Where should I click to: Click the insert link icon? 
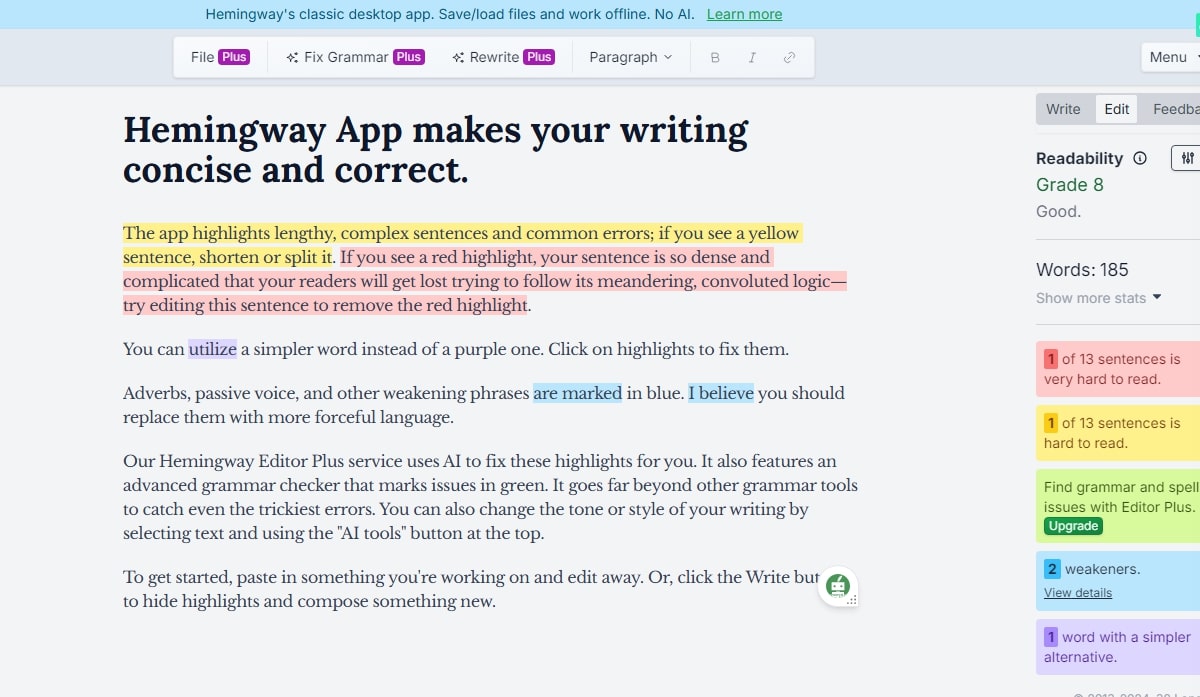pos(789,58)
